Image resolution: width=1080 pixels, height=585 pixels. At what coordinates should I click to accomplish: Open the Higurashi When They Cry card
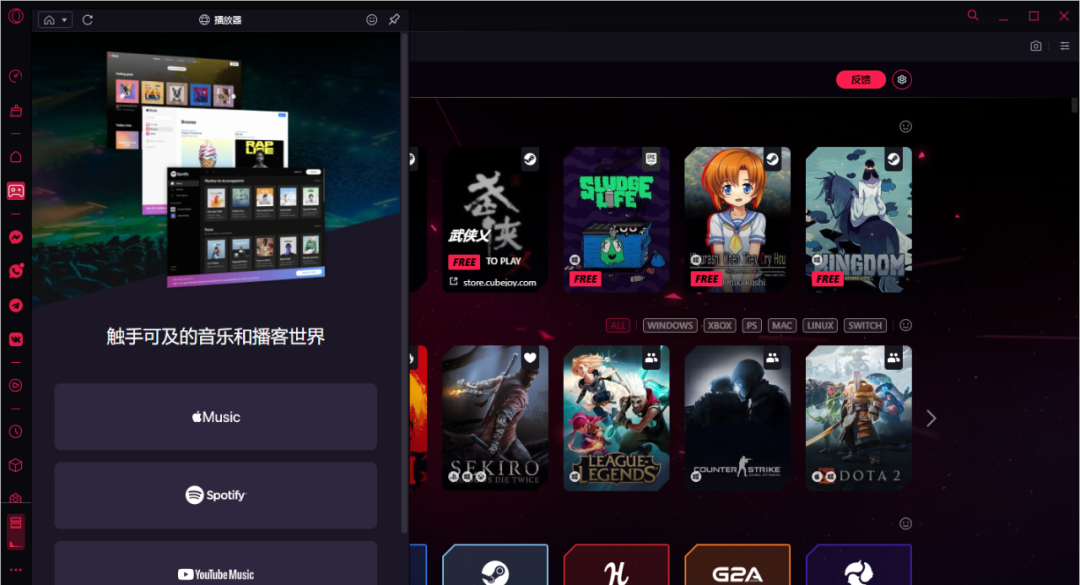coord(738,219)
